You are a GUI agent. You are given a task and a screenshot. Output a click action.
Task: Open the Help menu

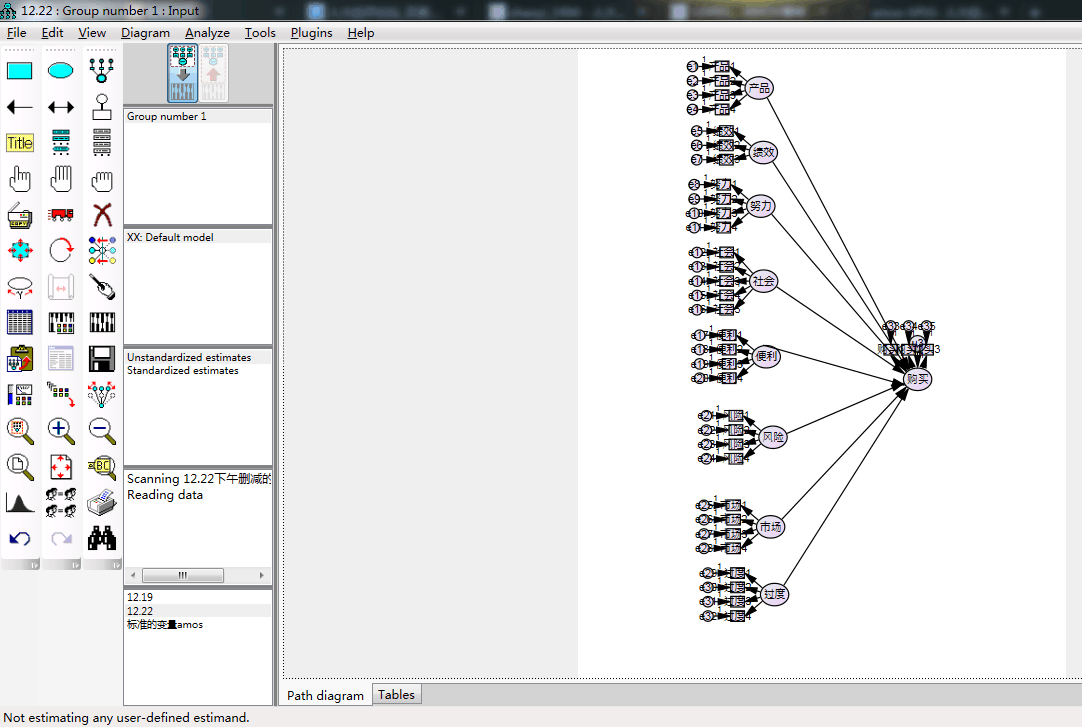(360, 32)
